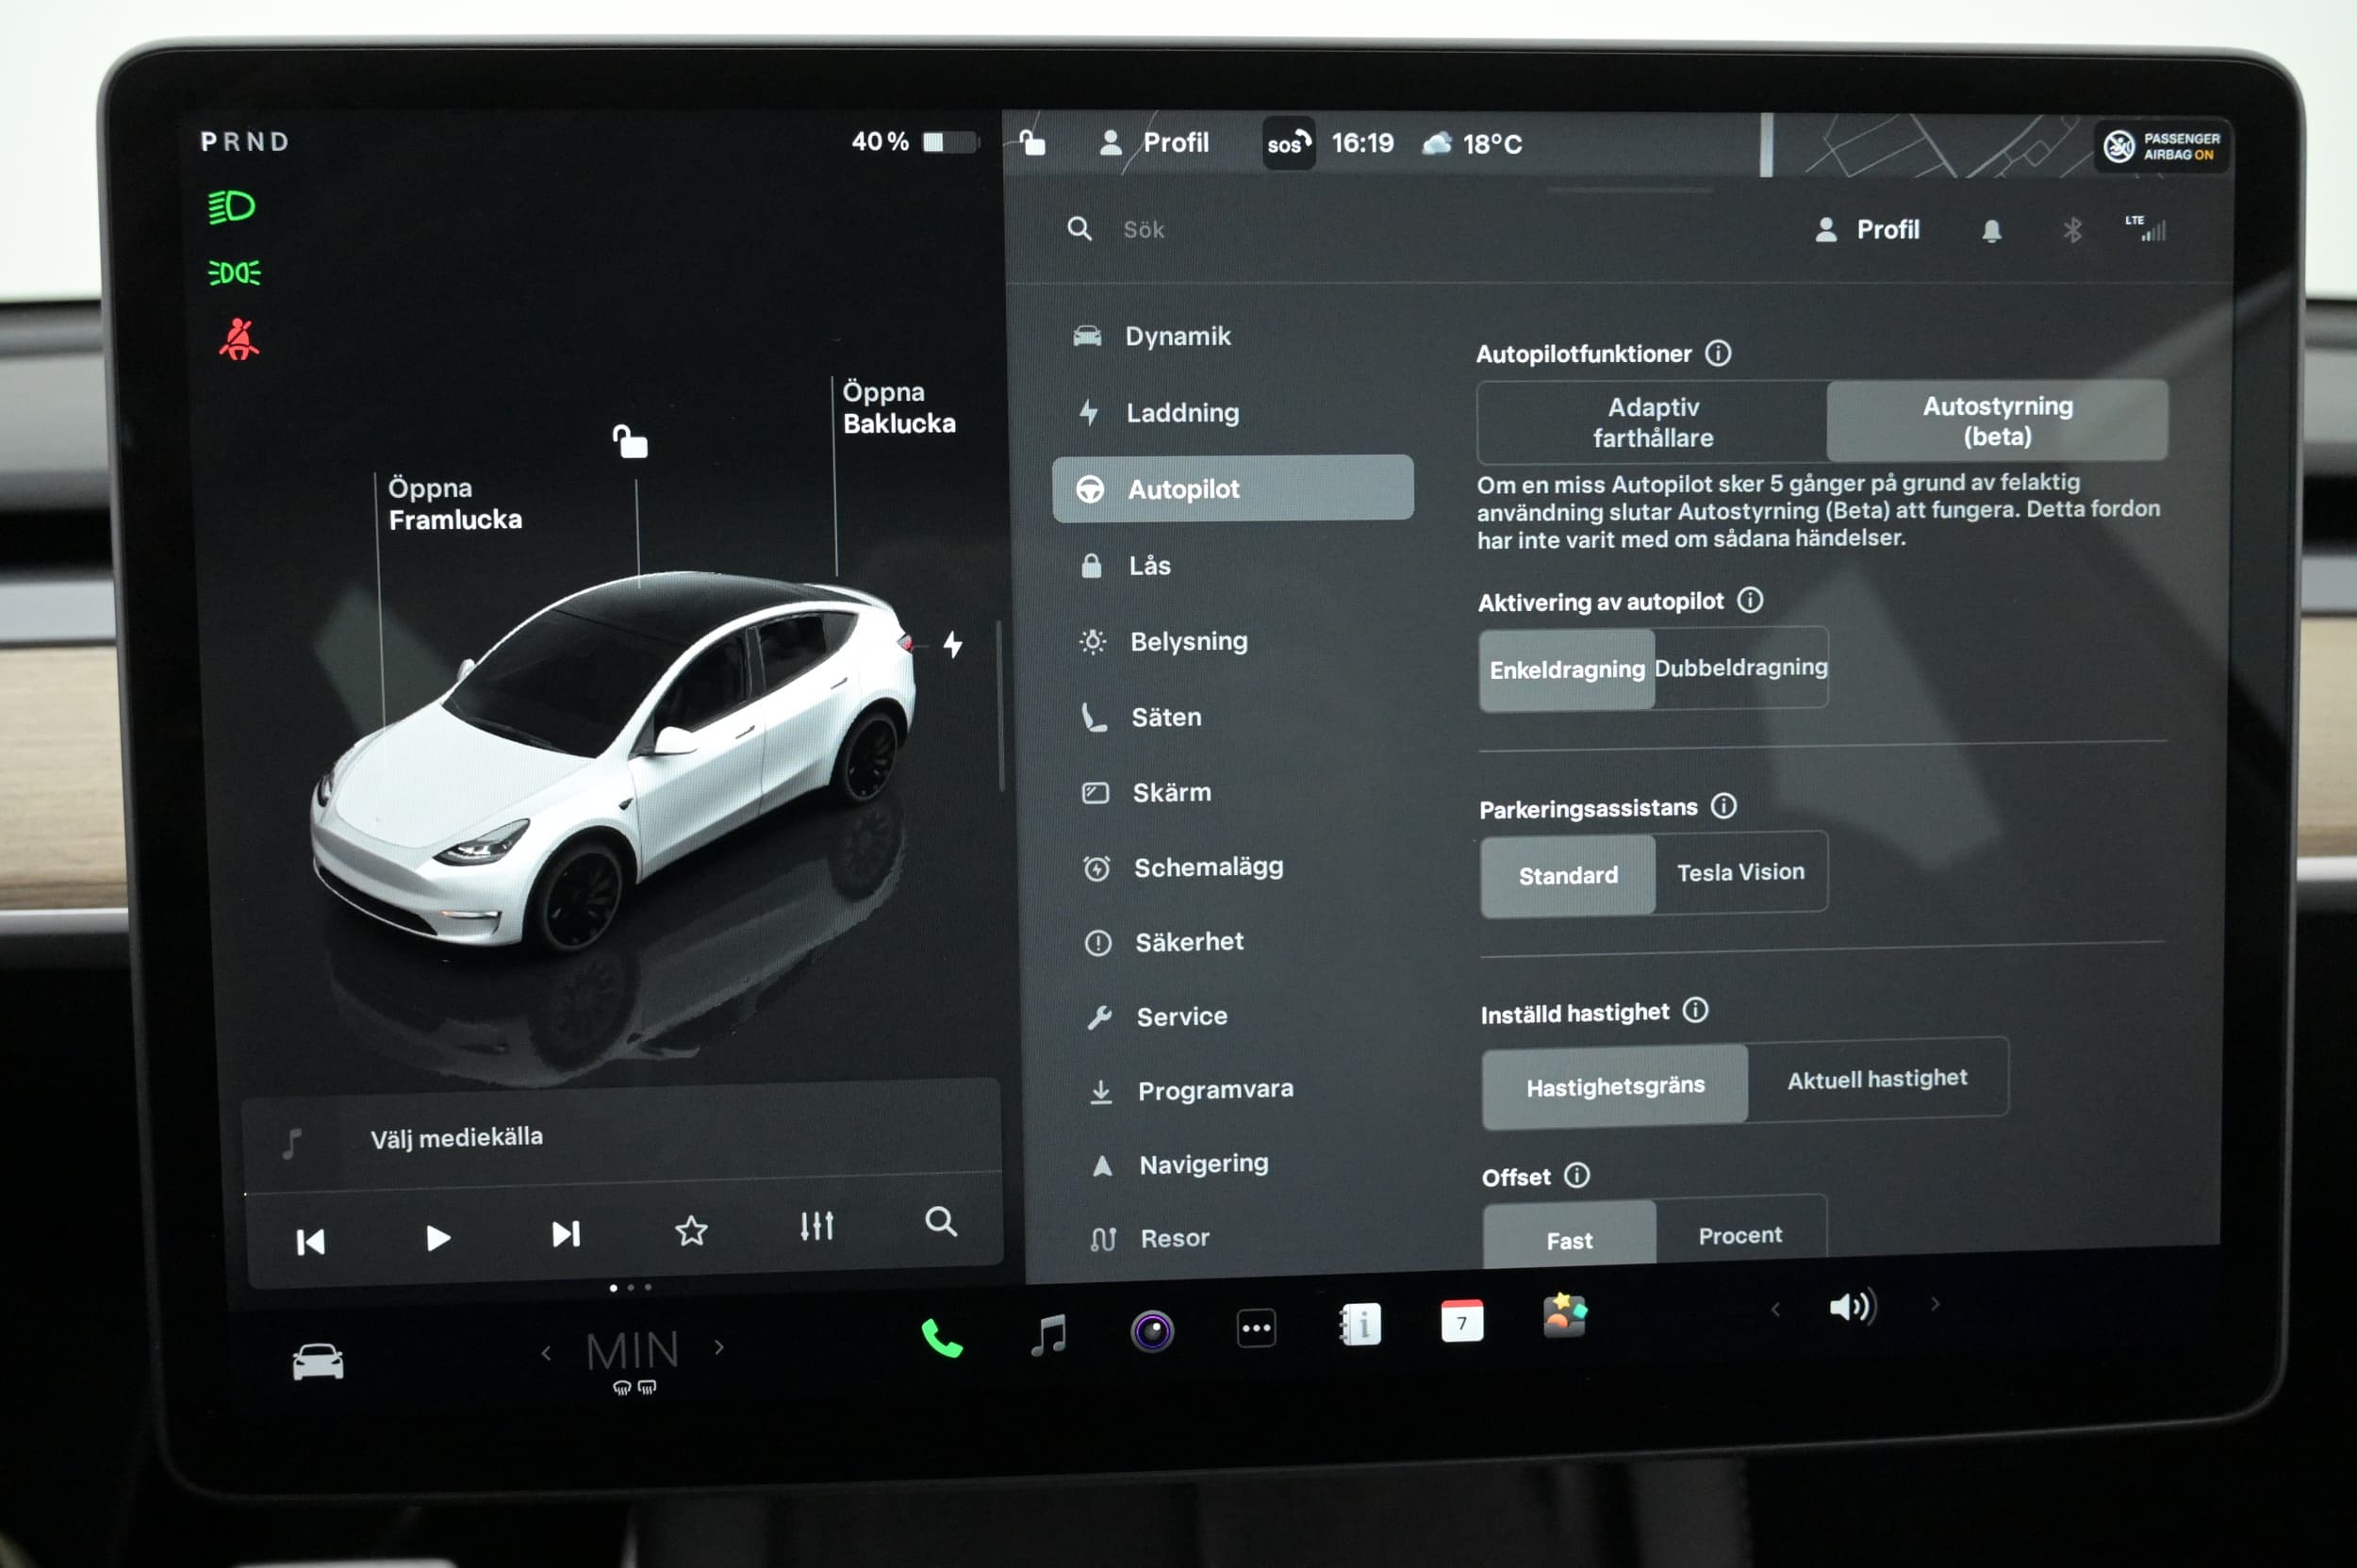Tap the LTE signal strength icon
Image resolution: width=2357 pixels, height=1568 pixels.
(2146, 228)
